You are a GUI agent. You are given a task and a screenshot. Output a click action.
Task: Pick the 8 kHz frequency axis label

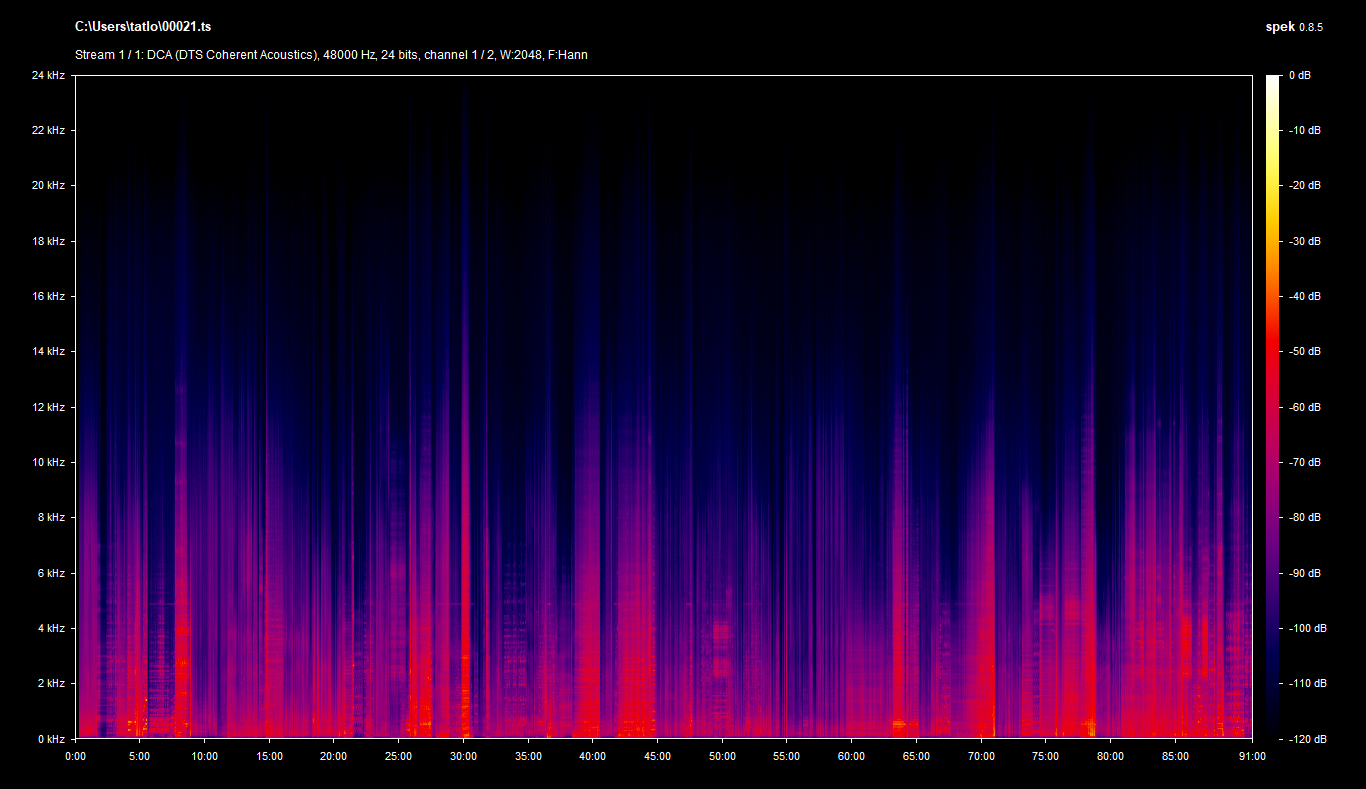point(51,518)
